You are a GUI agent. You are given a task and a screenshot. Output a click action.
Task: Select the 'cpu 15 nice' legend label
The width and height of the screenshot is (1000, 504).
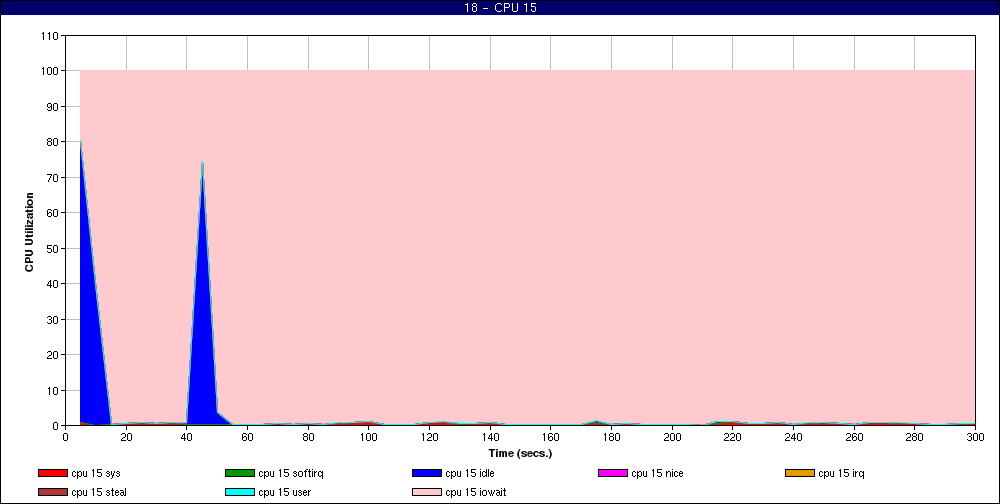[x=657, y=473]
